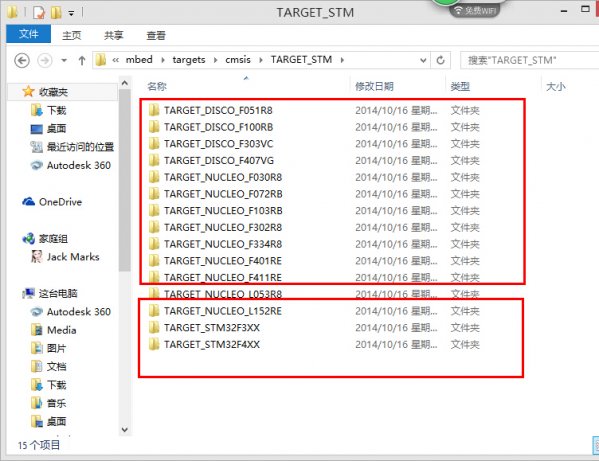Expand breadcrumb arrow after TARGET_STM
Image resolution: width=599 pixels, height=461 pixels.
(342, 60)
